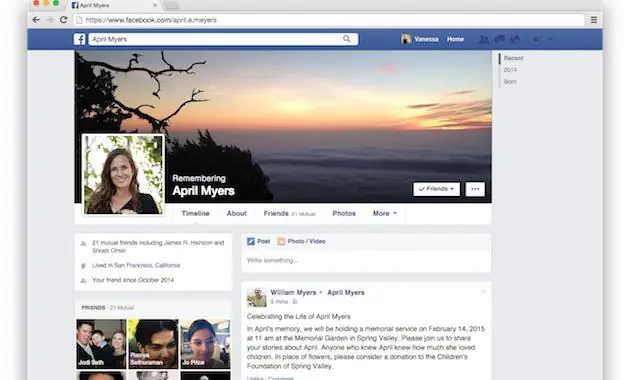Screen dimensions: 630x380
Task: Open the Friends status dropdown button
Action: [436, 189]
